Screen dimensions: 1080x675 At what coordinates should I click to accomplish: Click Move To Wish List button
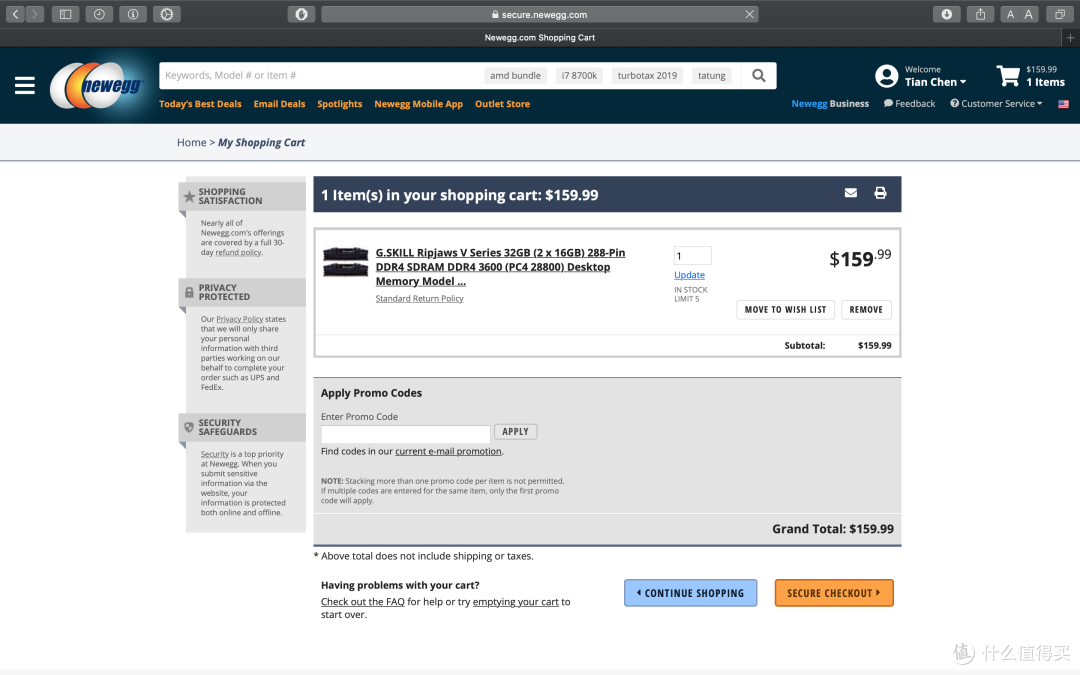(785, 310)
